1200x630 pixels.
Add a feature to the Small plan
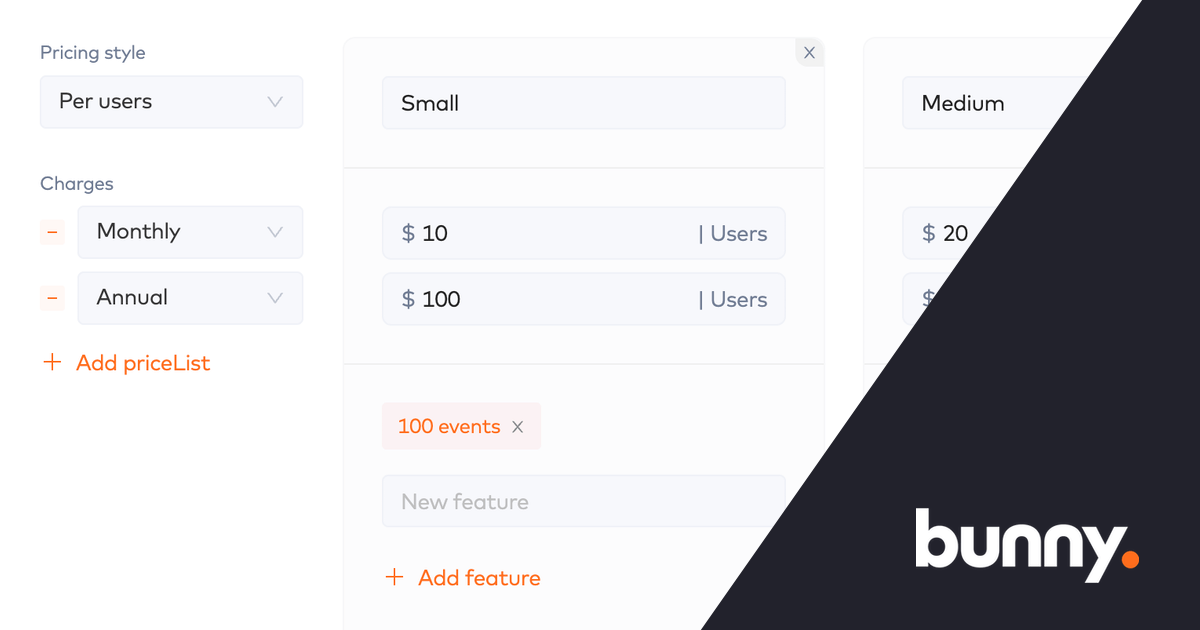click(x=480, y=577)
